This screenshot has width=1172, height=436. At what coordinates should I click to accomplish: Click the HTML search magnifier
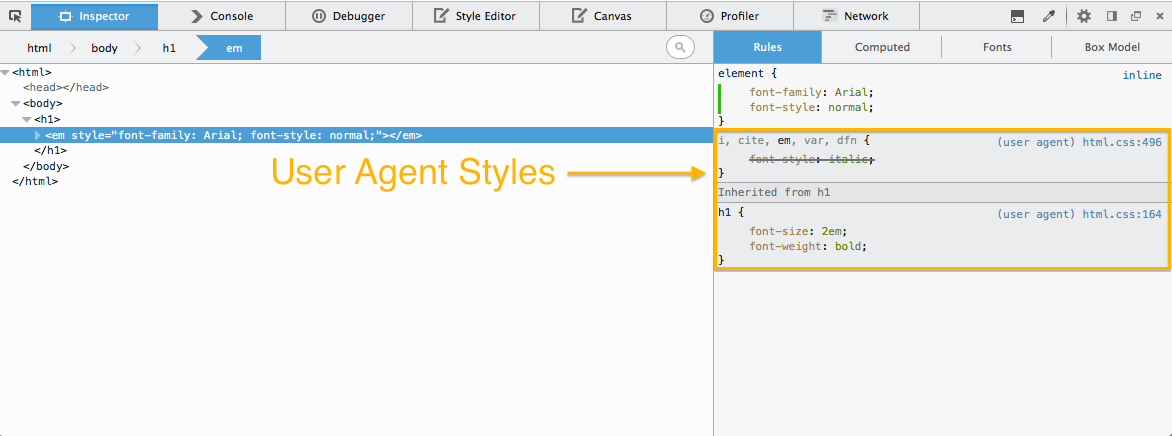(x=680, y=47)
